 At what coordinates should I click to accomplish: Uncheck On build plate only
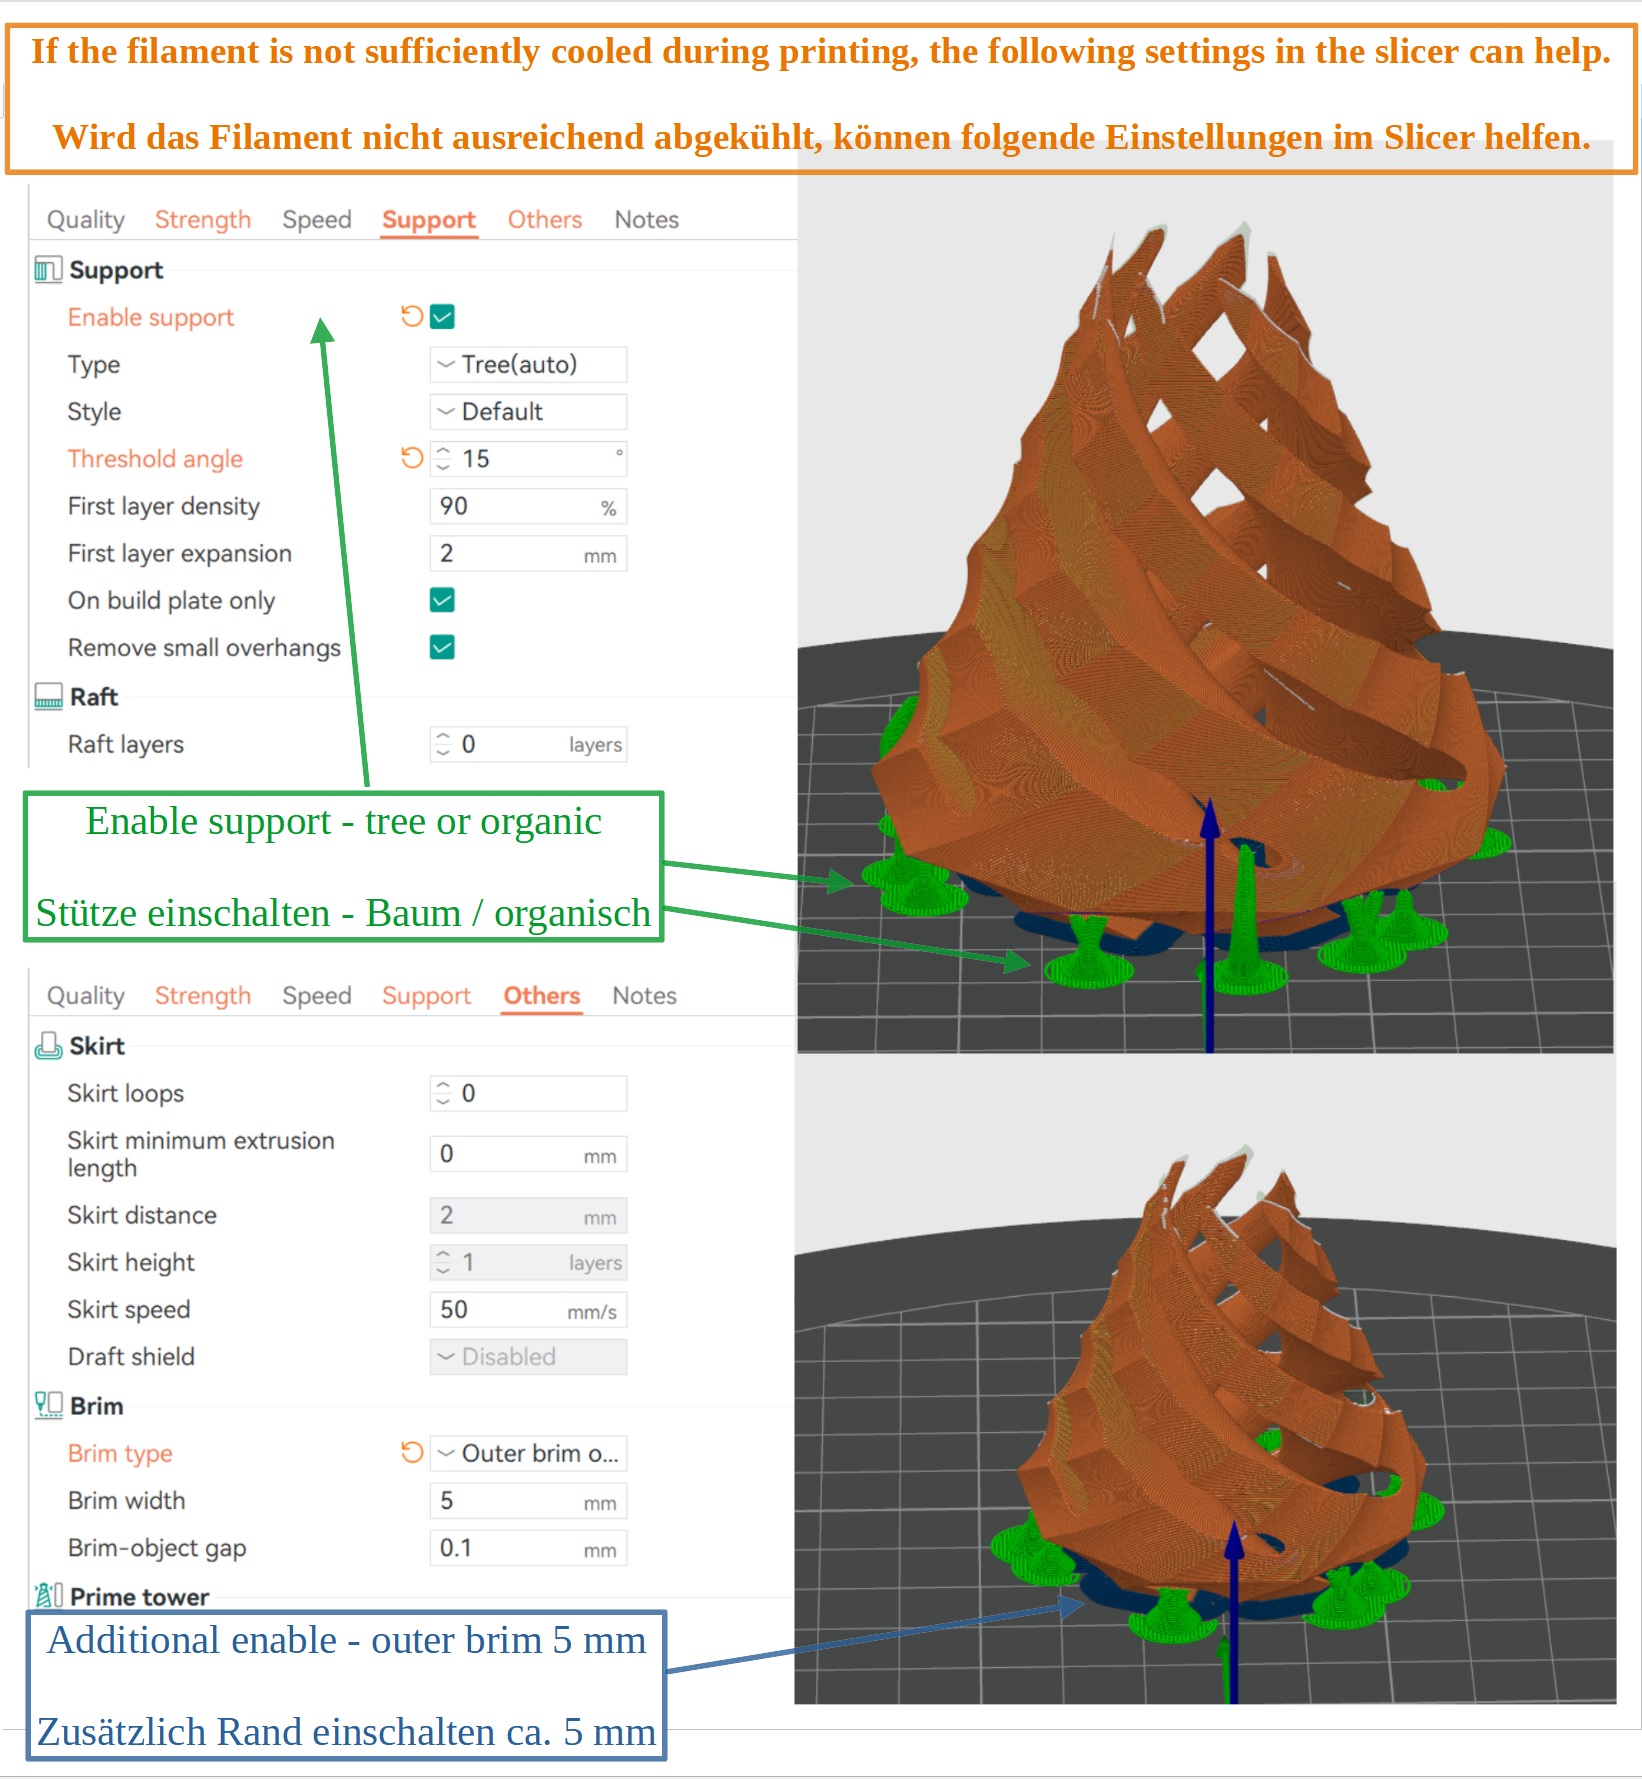(440, 599)
